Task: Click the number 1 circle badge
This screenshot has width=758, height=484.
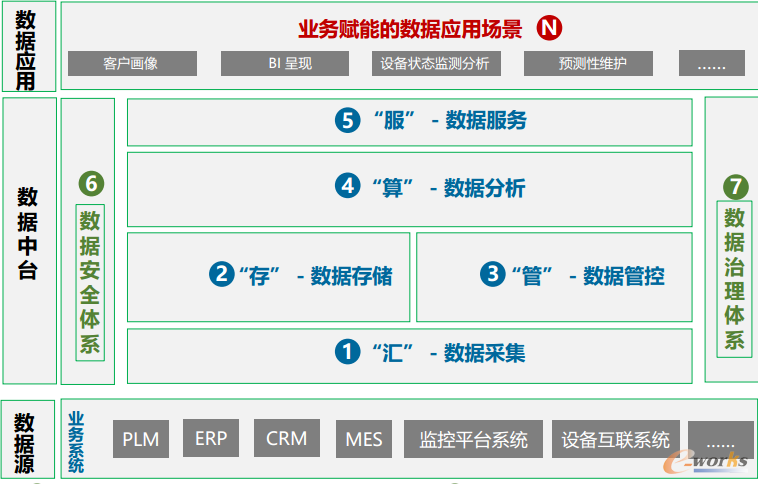Action: (348, 352)
